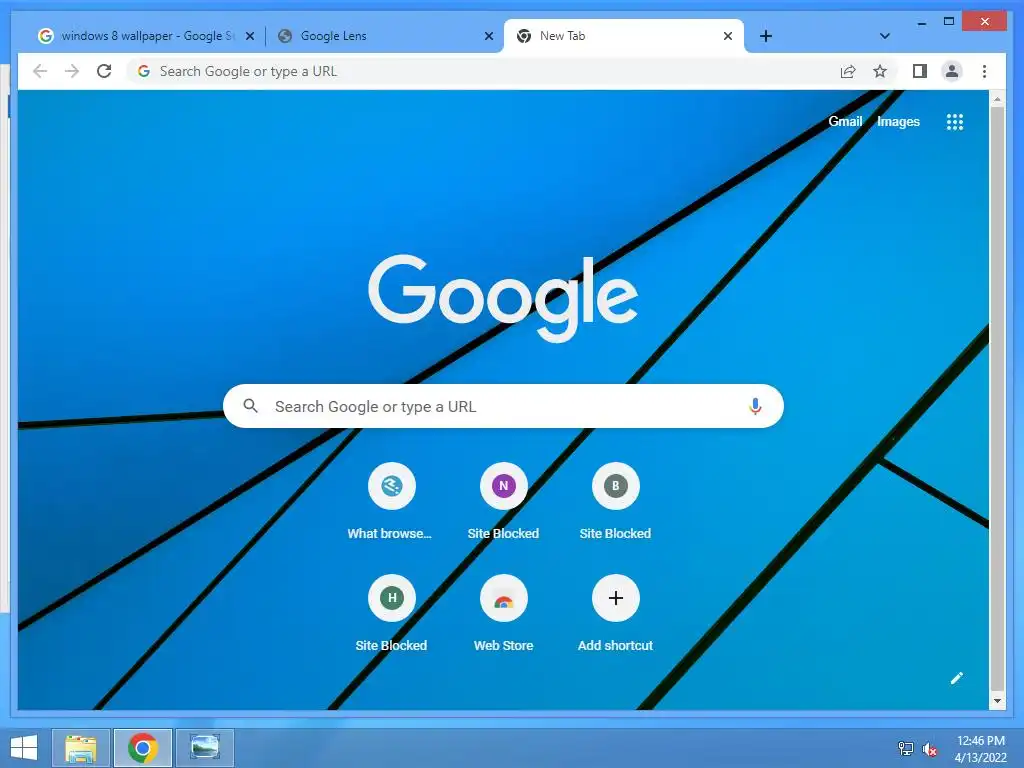Go back using the browser back arrow
Screen dimensions: 1024x768
click(x=40, y=71)
